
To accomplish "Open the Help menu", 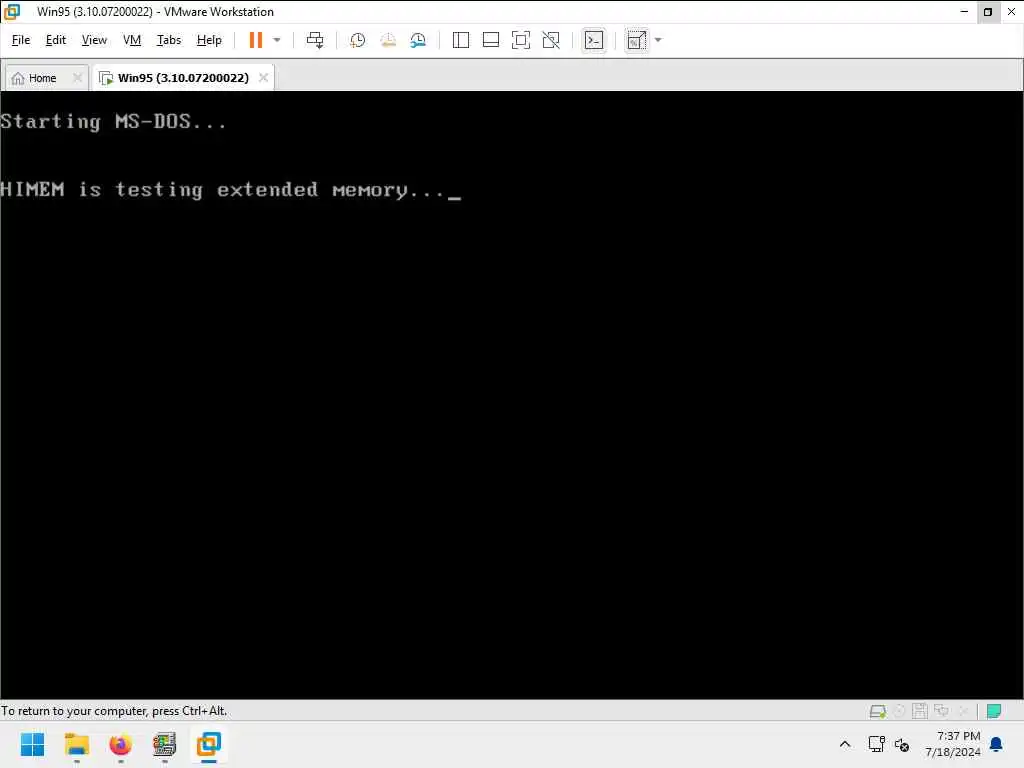I will point(209,40).
